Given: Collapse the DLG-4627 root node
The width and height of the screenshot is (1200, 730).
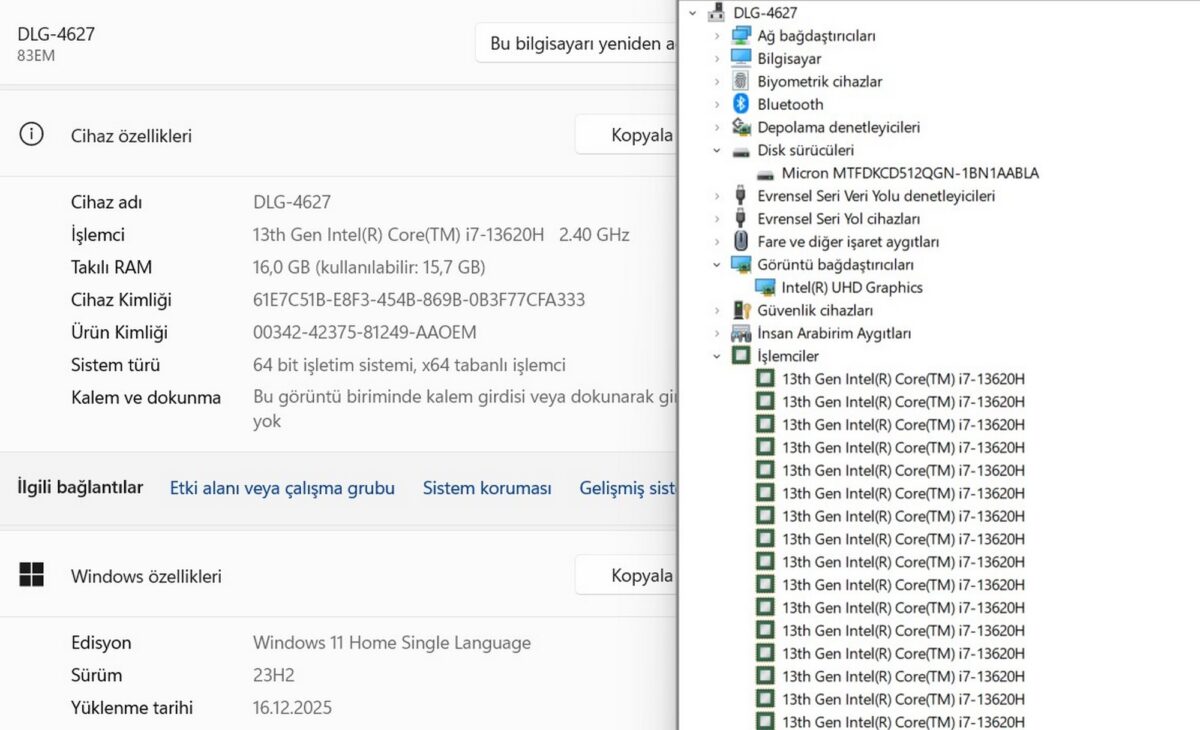Looking at the screenshot, I should click(693, 13).
